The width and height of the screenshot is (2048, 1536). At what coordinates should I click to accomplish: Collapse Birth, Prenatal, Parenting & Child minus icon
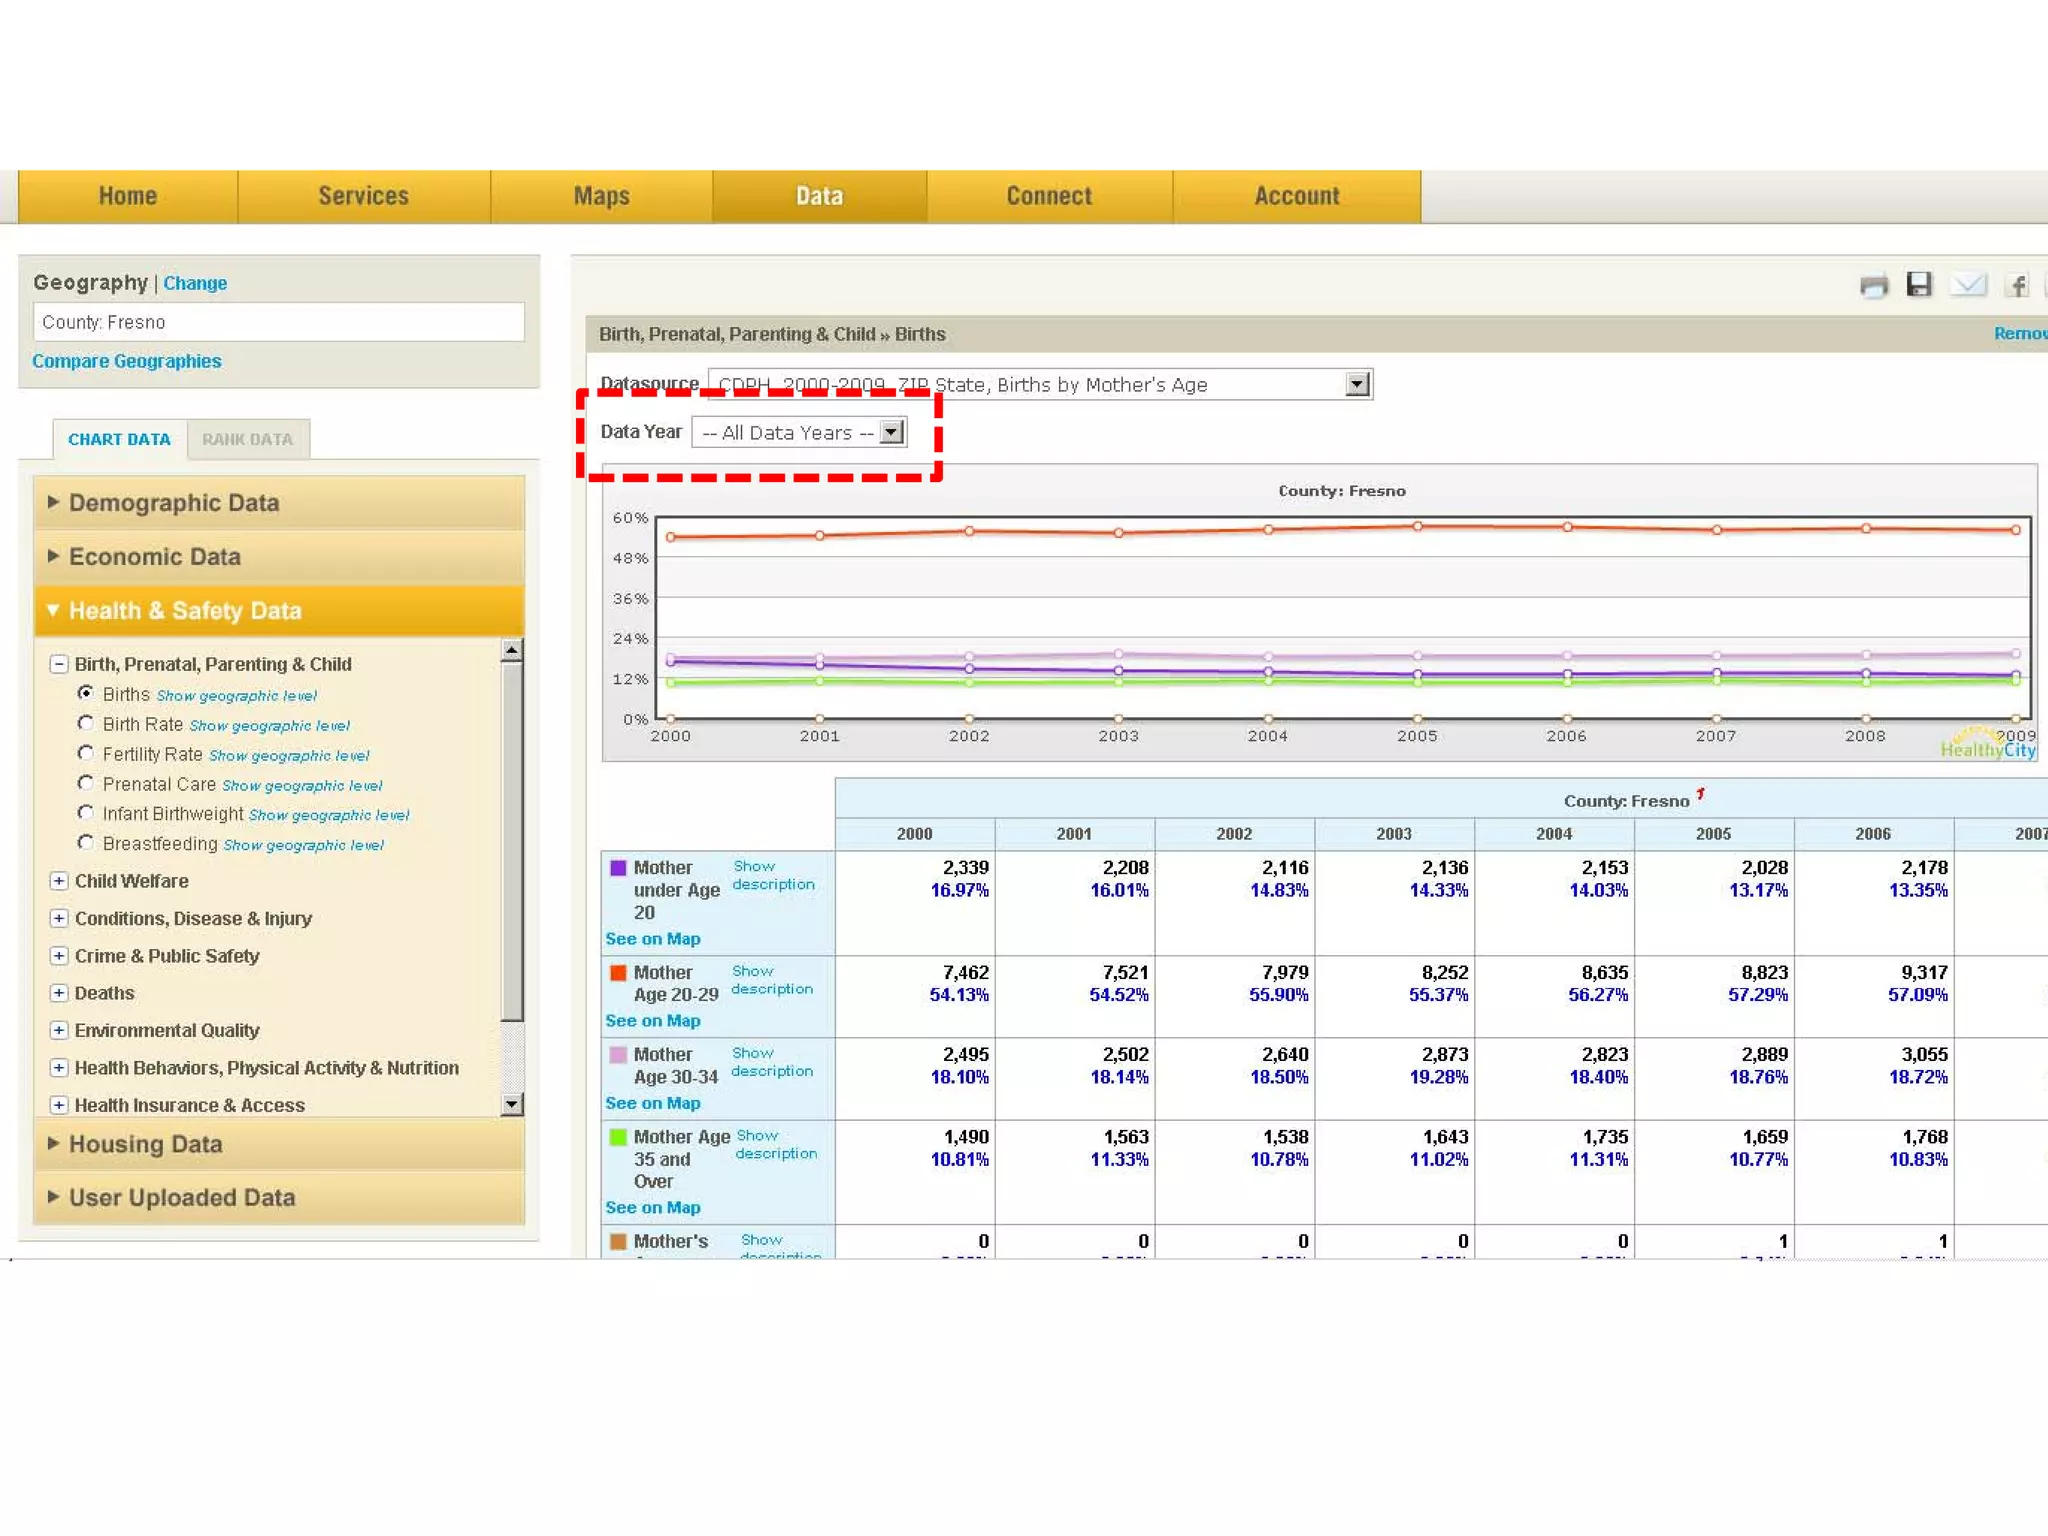tap(59, 664)
